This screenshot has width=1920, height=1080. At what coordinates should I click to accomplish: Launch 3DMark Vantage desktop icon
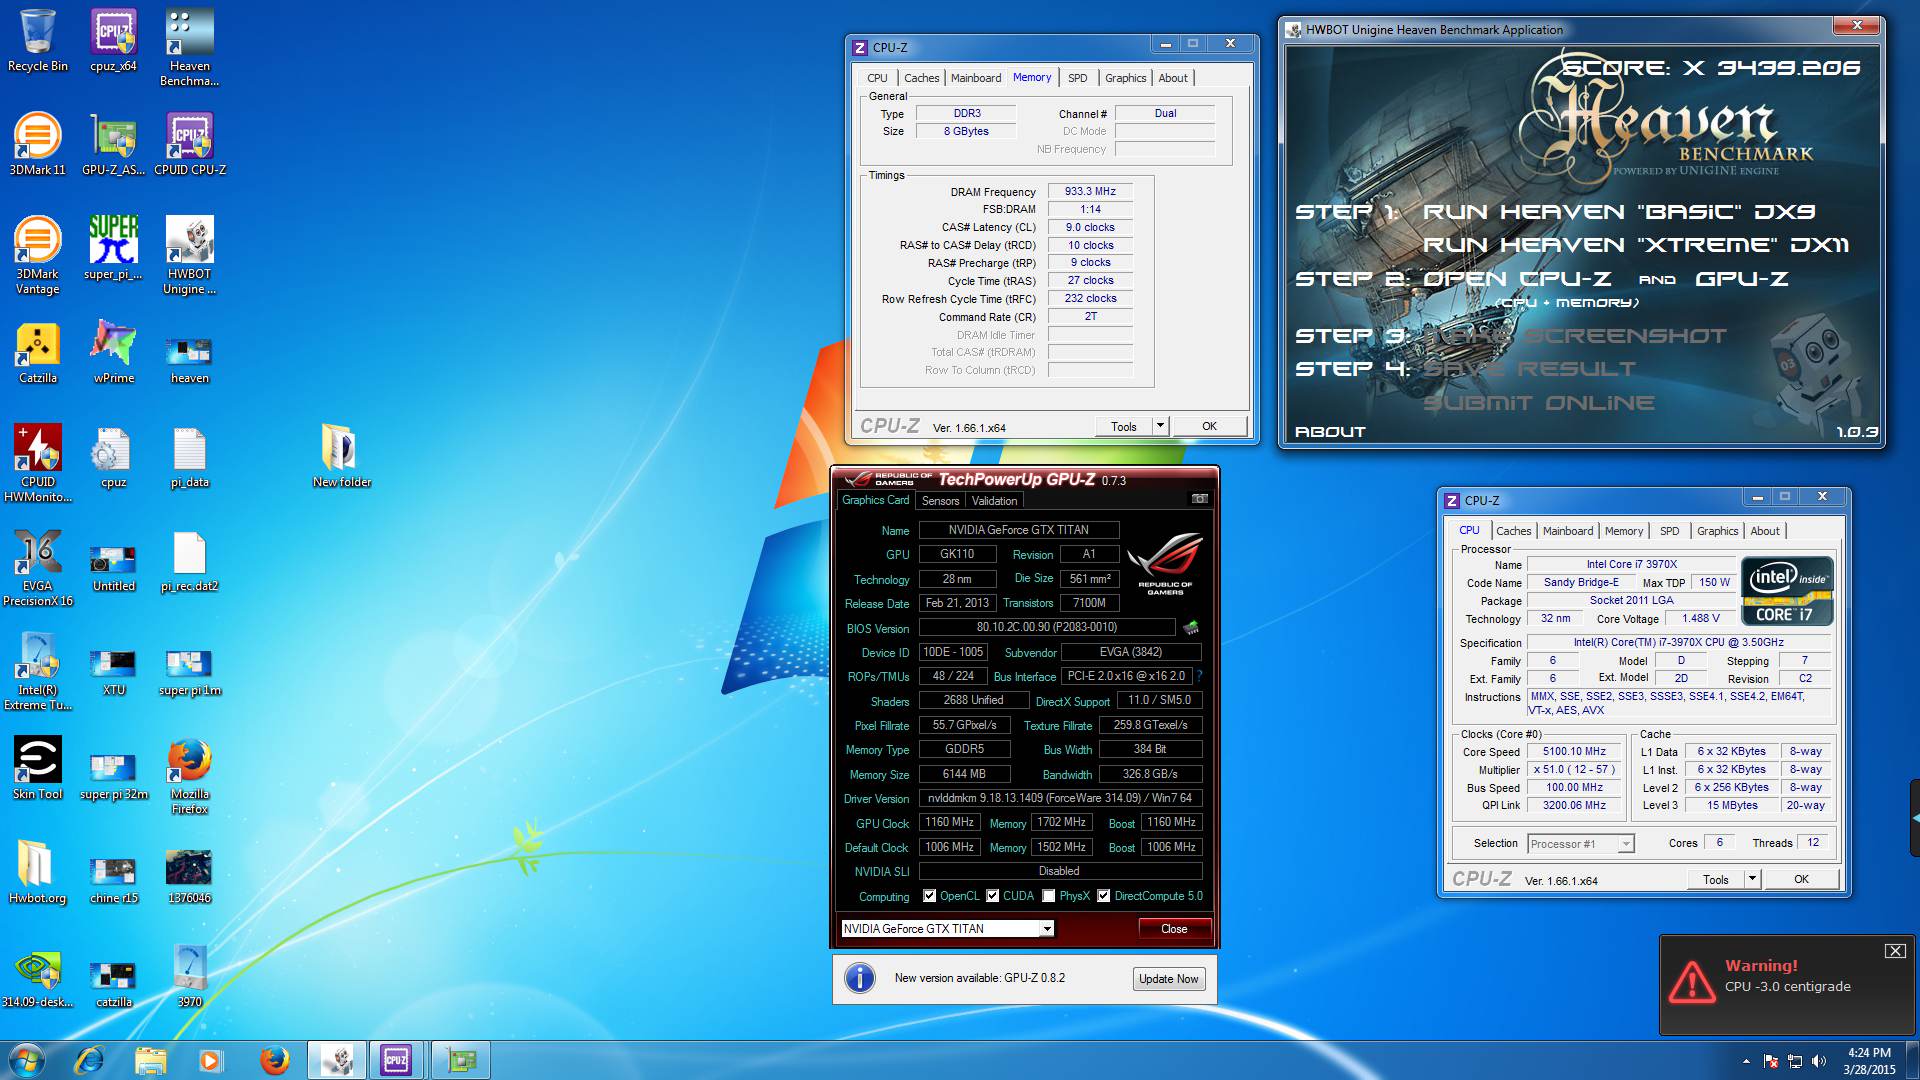(x=37, y=255)
